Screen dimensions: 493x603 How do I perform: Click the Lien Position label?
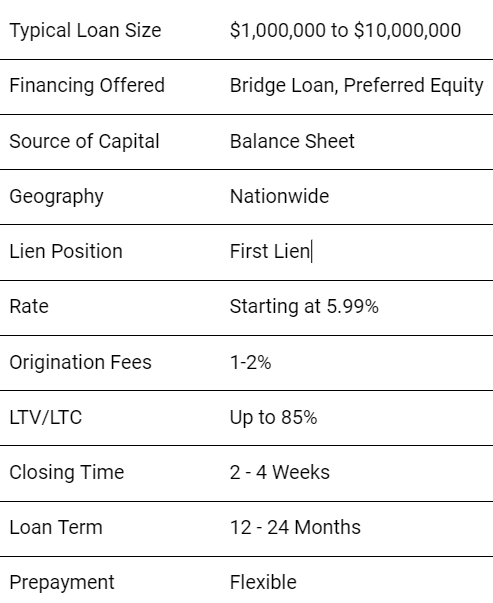pos(66,251)
